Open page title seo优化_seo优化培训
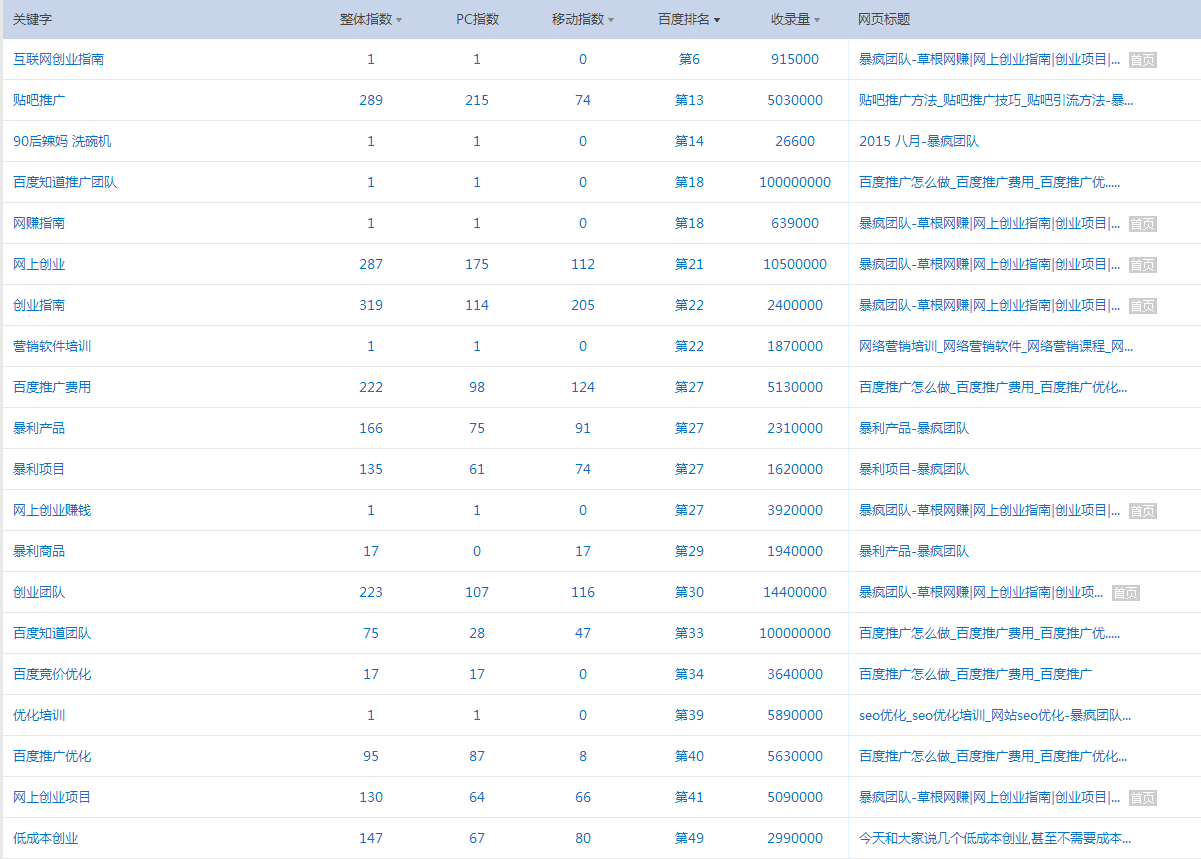 (x=995, y=715)
